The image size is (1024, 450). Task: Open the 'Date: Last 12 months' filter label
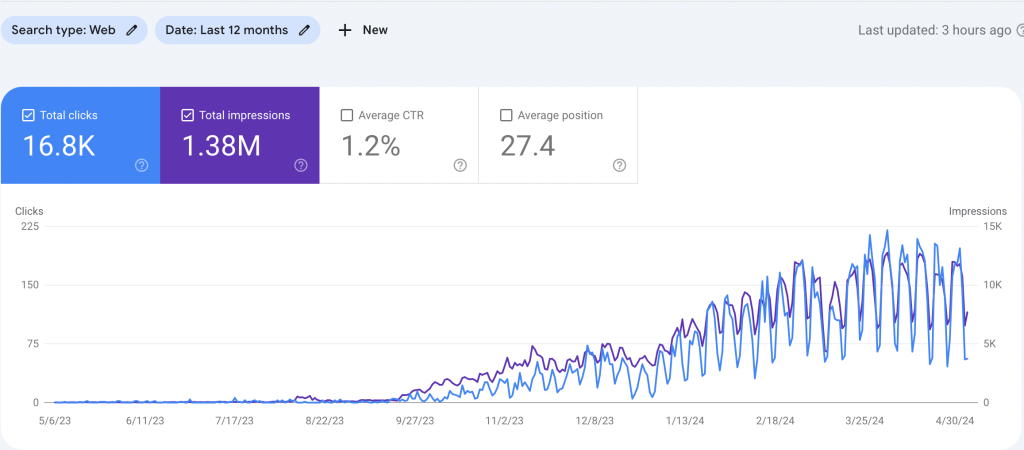(226, 30)
